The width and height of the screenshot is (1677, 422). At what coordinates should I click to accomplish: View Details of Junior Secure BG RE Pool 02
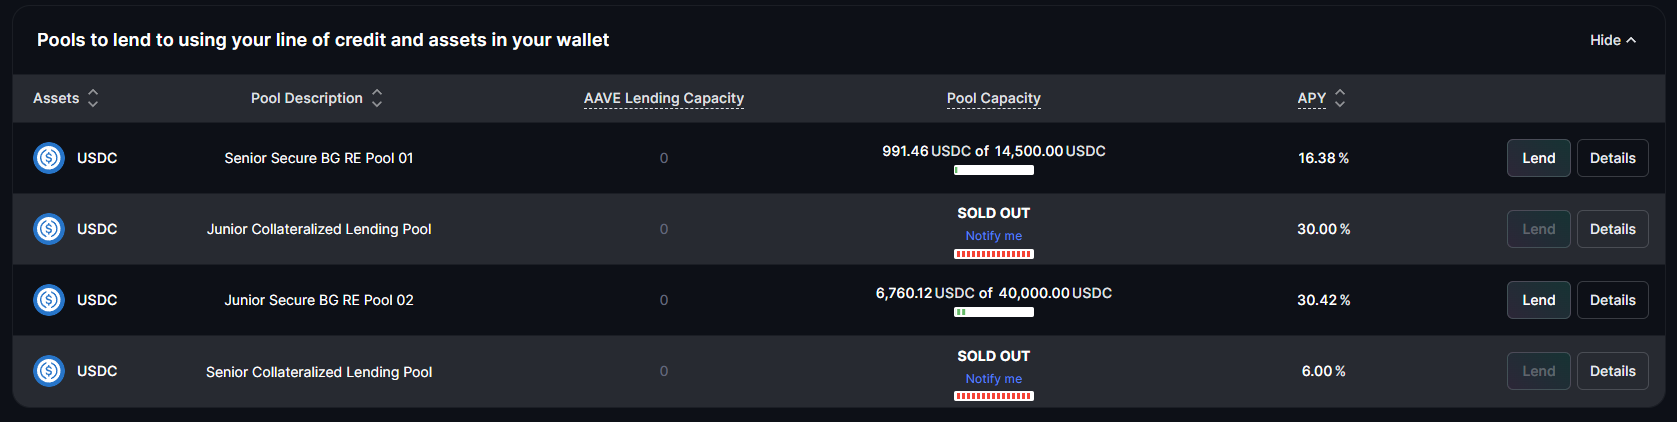[1613, 300]
